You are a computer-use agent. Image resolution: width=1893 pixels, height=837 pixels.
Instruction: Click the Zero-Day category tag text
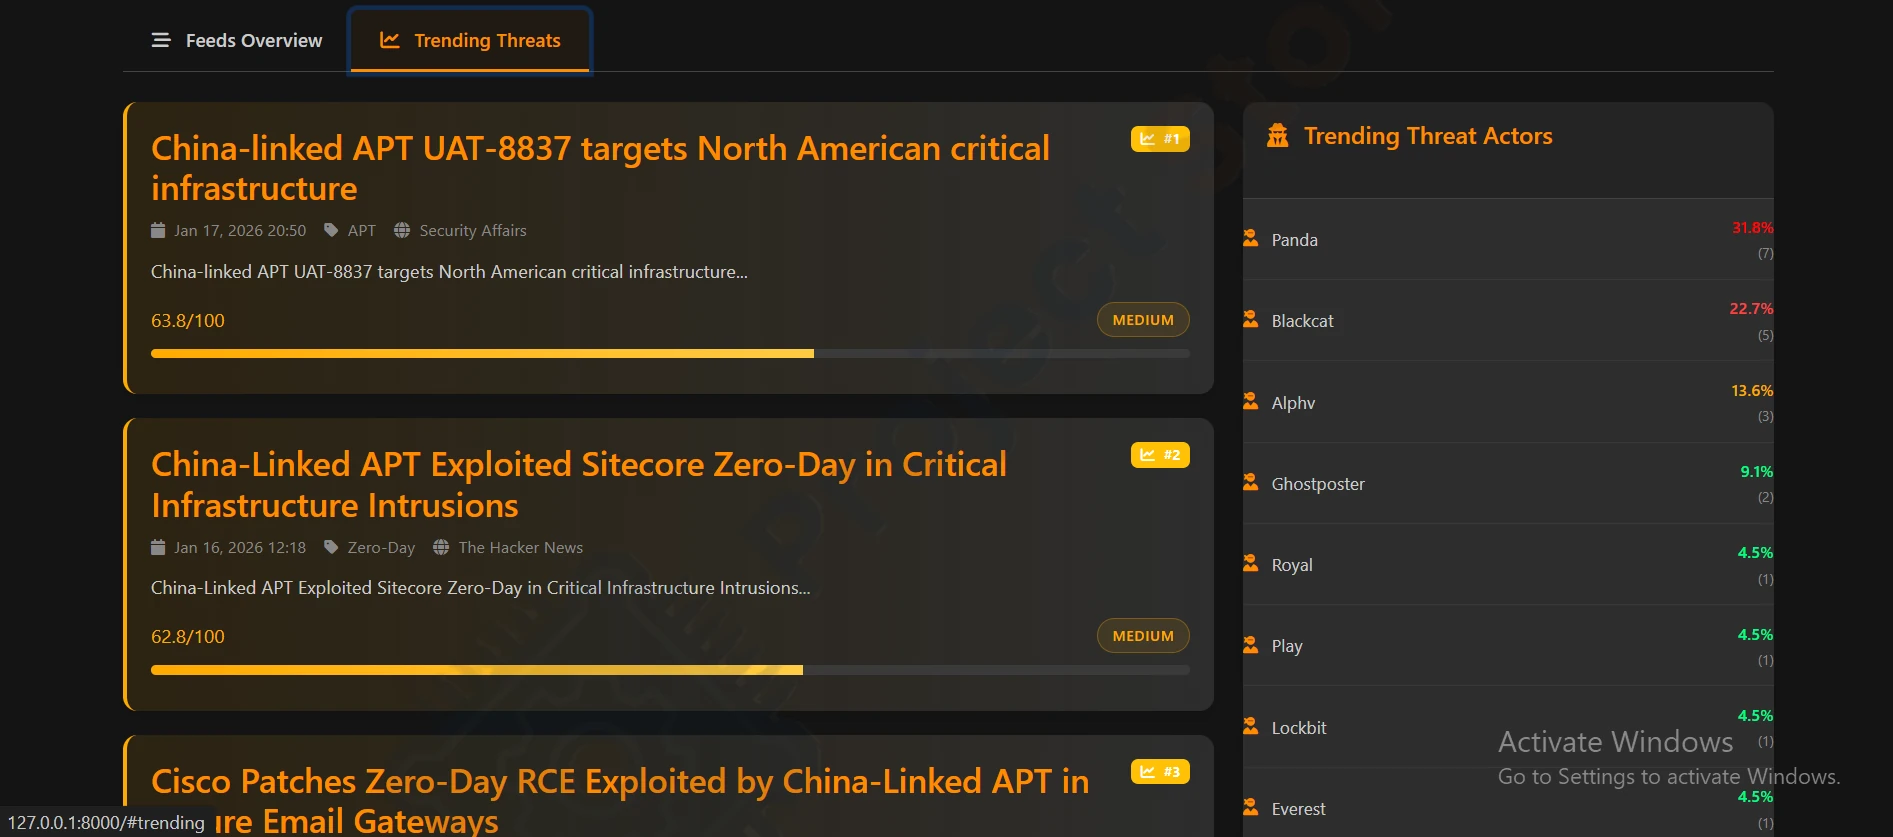[x=381, y=548]
